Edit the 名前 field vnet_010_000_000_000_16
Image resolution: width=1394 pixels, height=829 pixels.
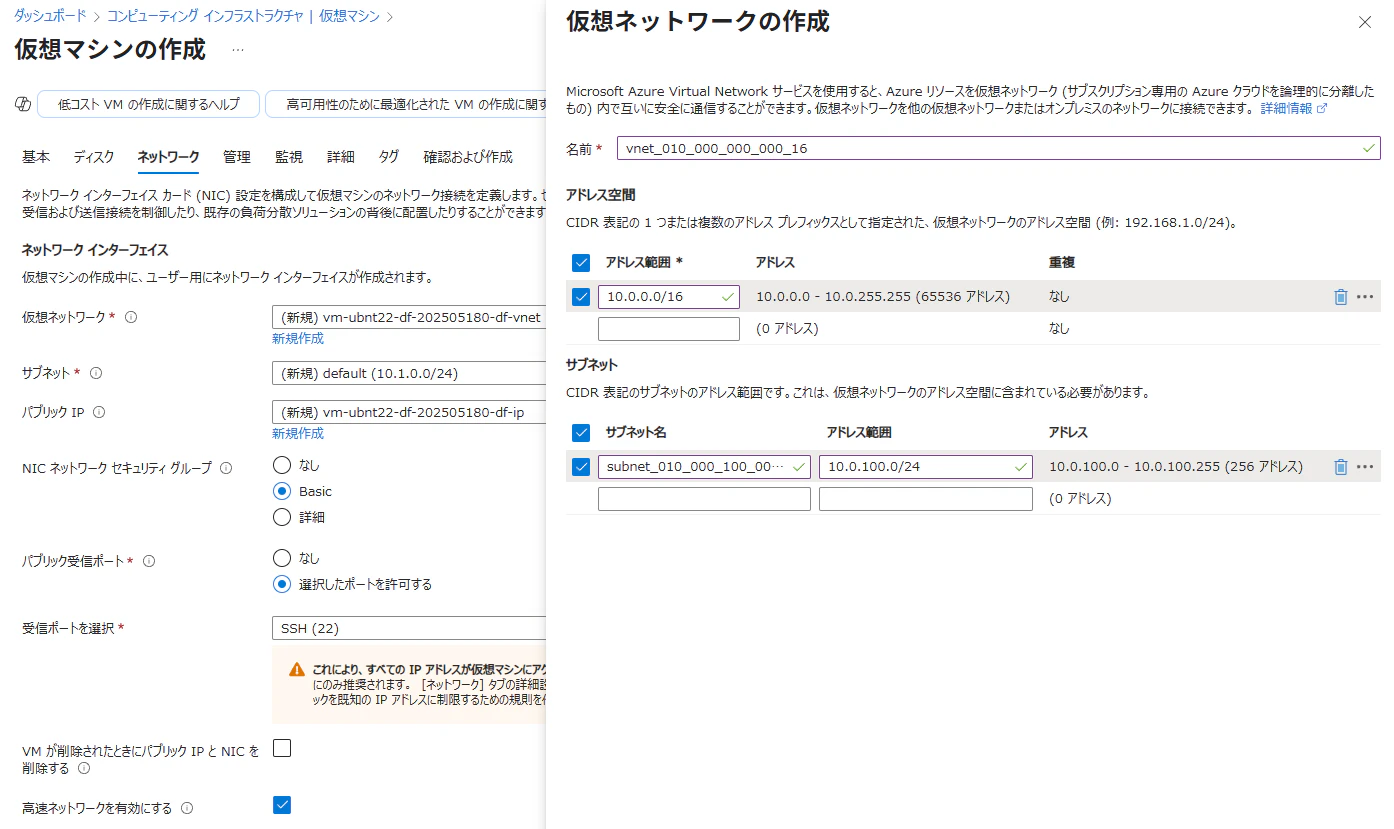coord(999,148)
